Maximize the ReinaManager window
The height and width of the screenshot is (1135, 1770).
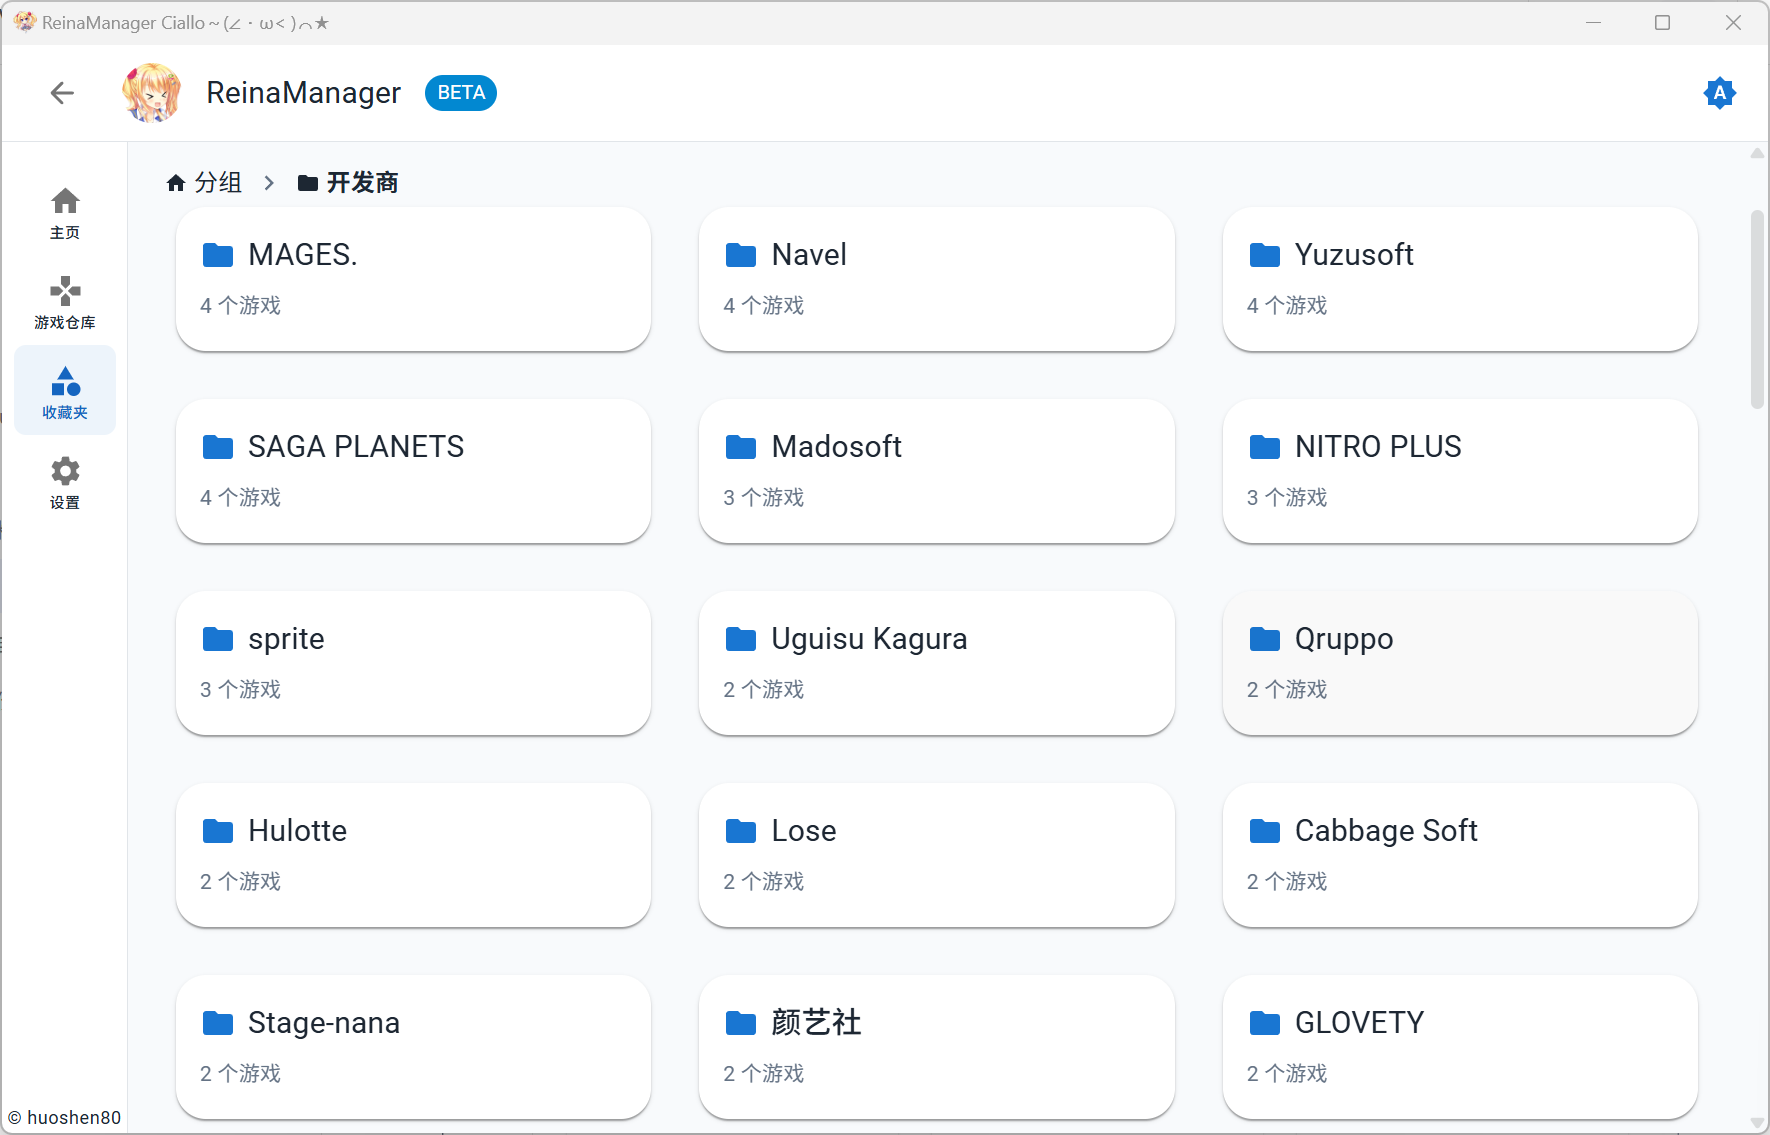tap(1663, 22)
